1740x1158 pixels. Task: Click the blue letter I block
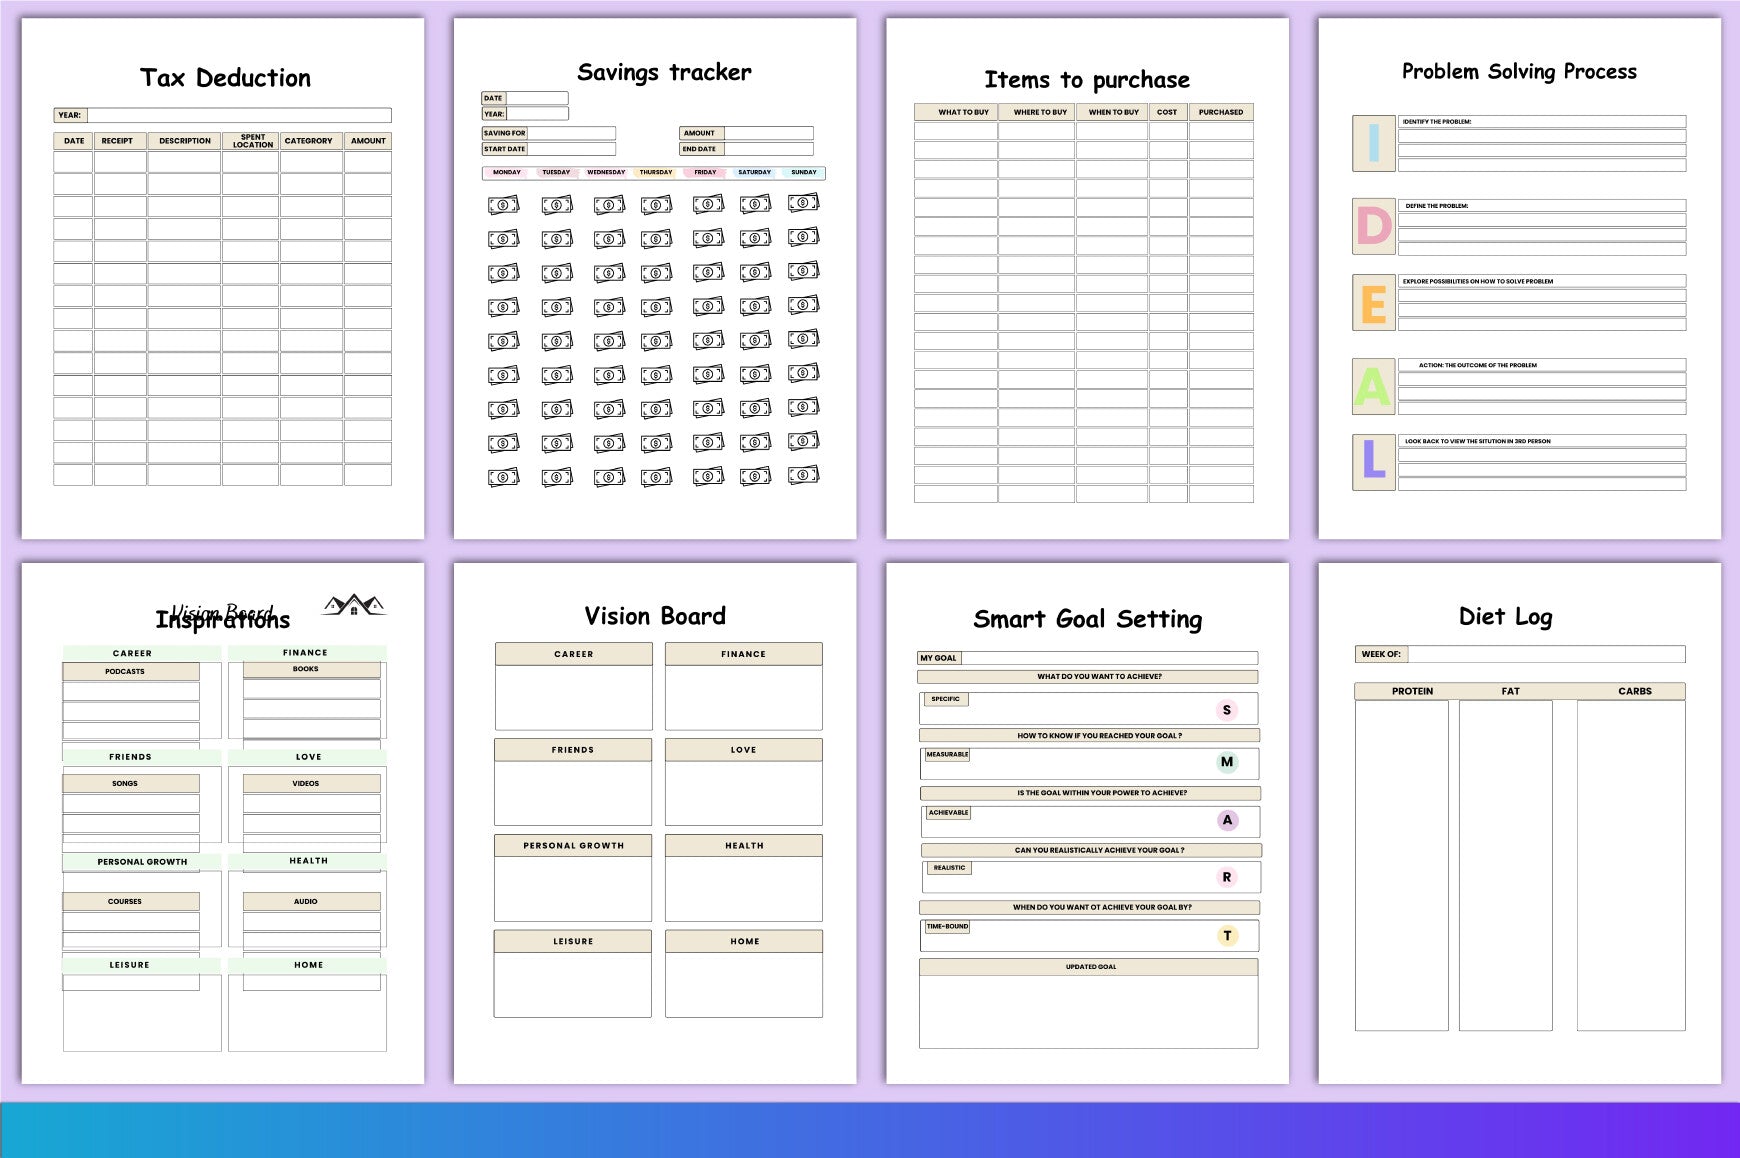click(1374, 143)
